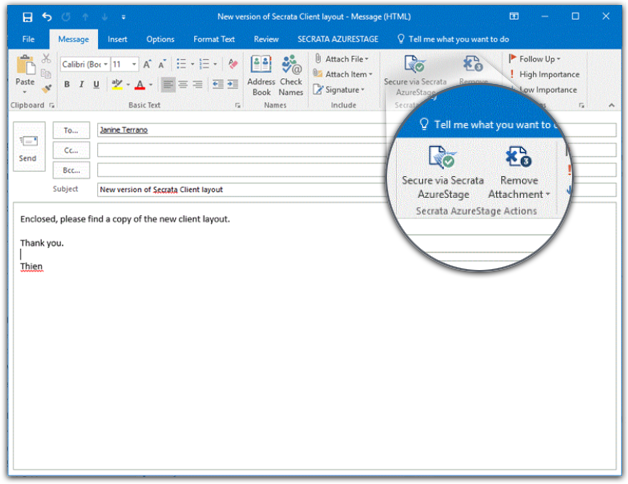Decrease paragraph indent
Viewport: 628px width, 484px height.
[x=218, y=84]
